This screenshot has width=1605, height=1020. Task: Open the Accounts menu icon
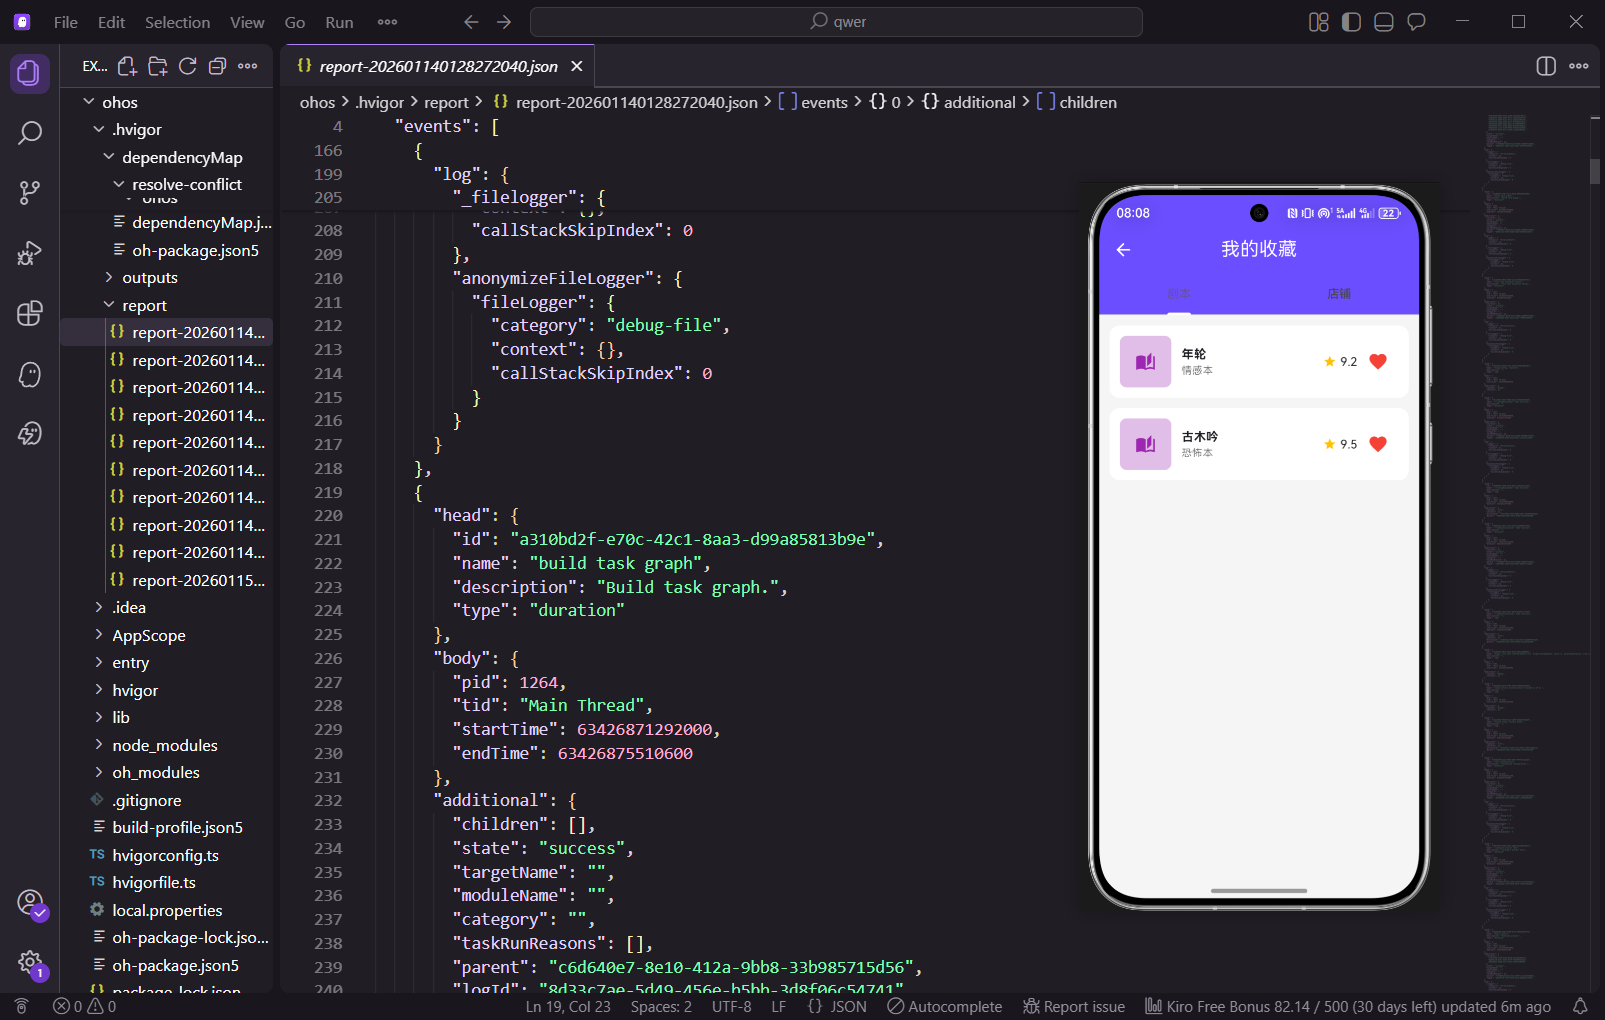point(31,903)
